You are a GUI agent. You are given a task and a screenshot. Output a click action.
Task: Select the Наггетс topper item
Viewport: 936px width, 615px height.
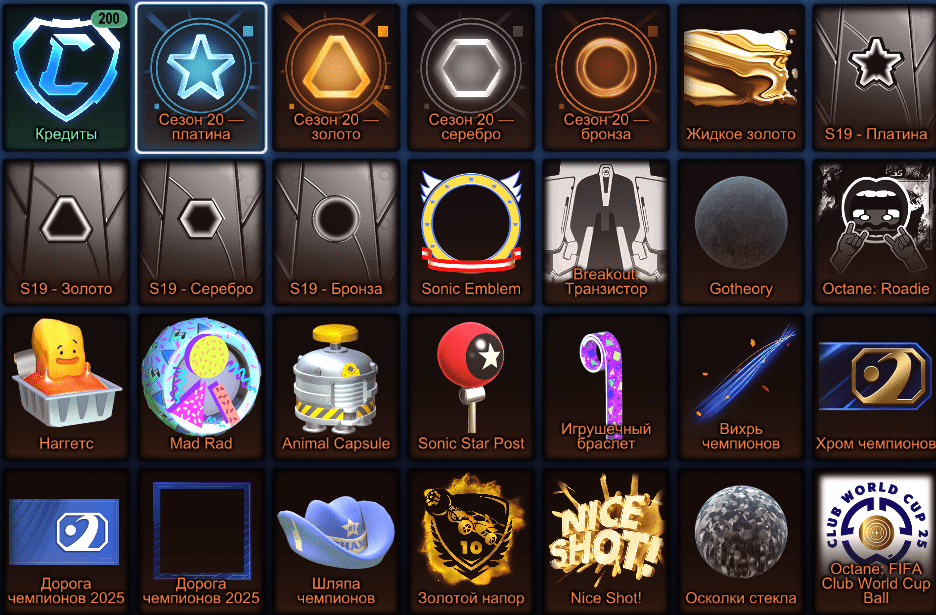(66, 387)
